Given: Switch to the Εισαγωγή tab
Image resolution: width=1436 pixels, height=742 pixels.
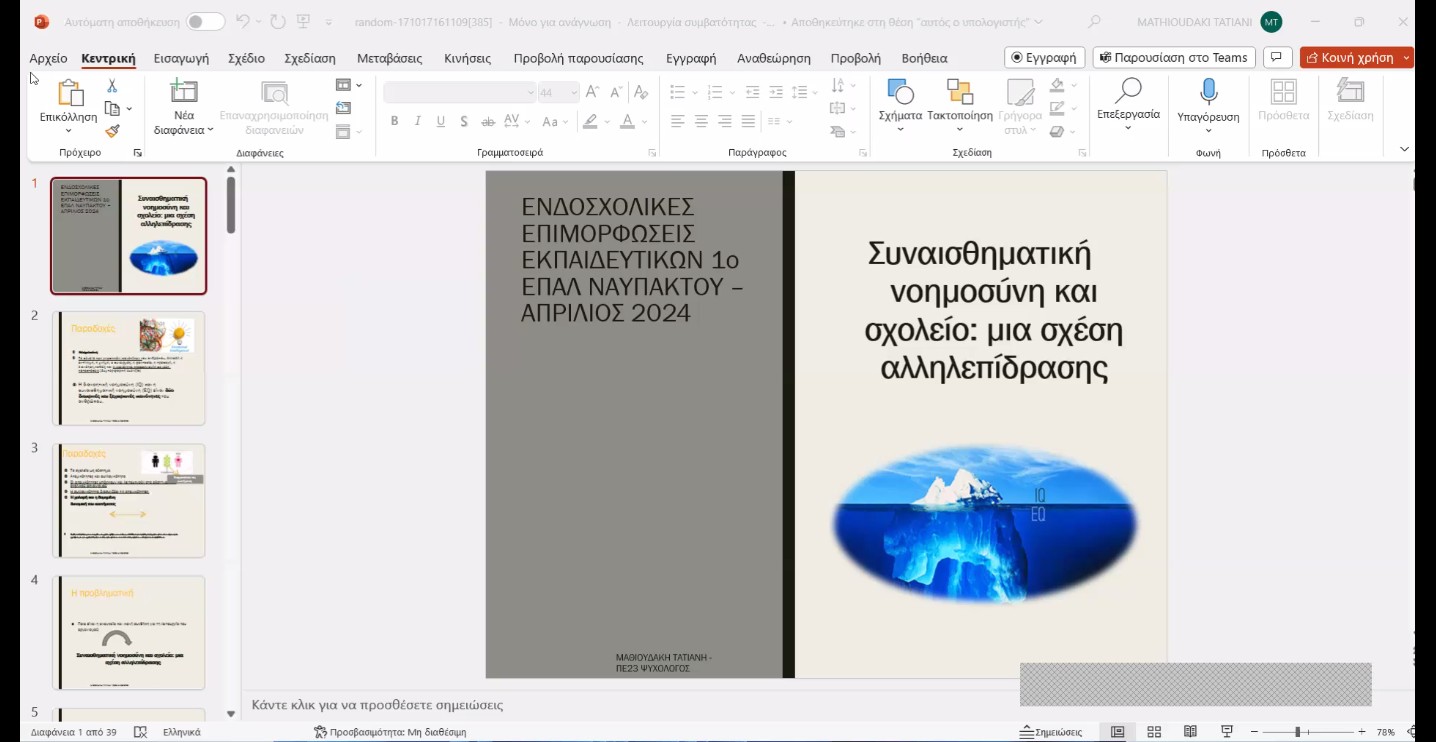Looking at the screenshot, I should coord(181,58).
